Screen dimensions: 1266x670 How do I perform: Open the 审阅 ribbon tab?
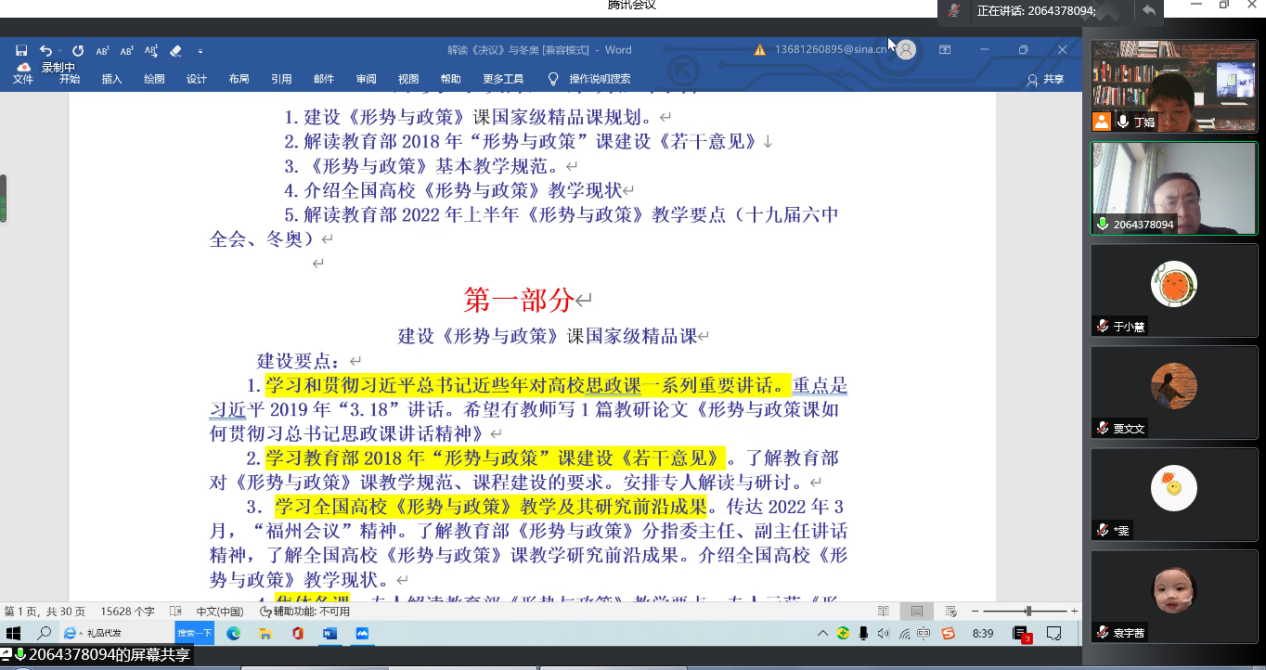click(366, 79)
